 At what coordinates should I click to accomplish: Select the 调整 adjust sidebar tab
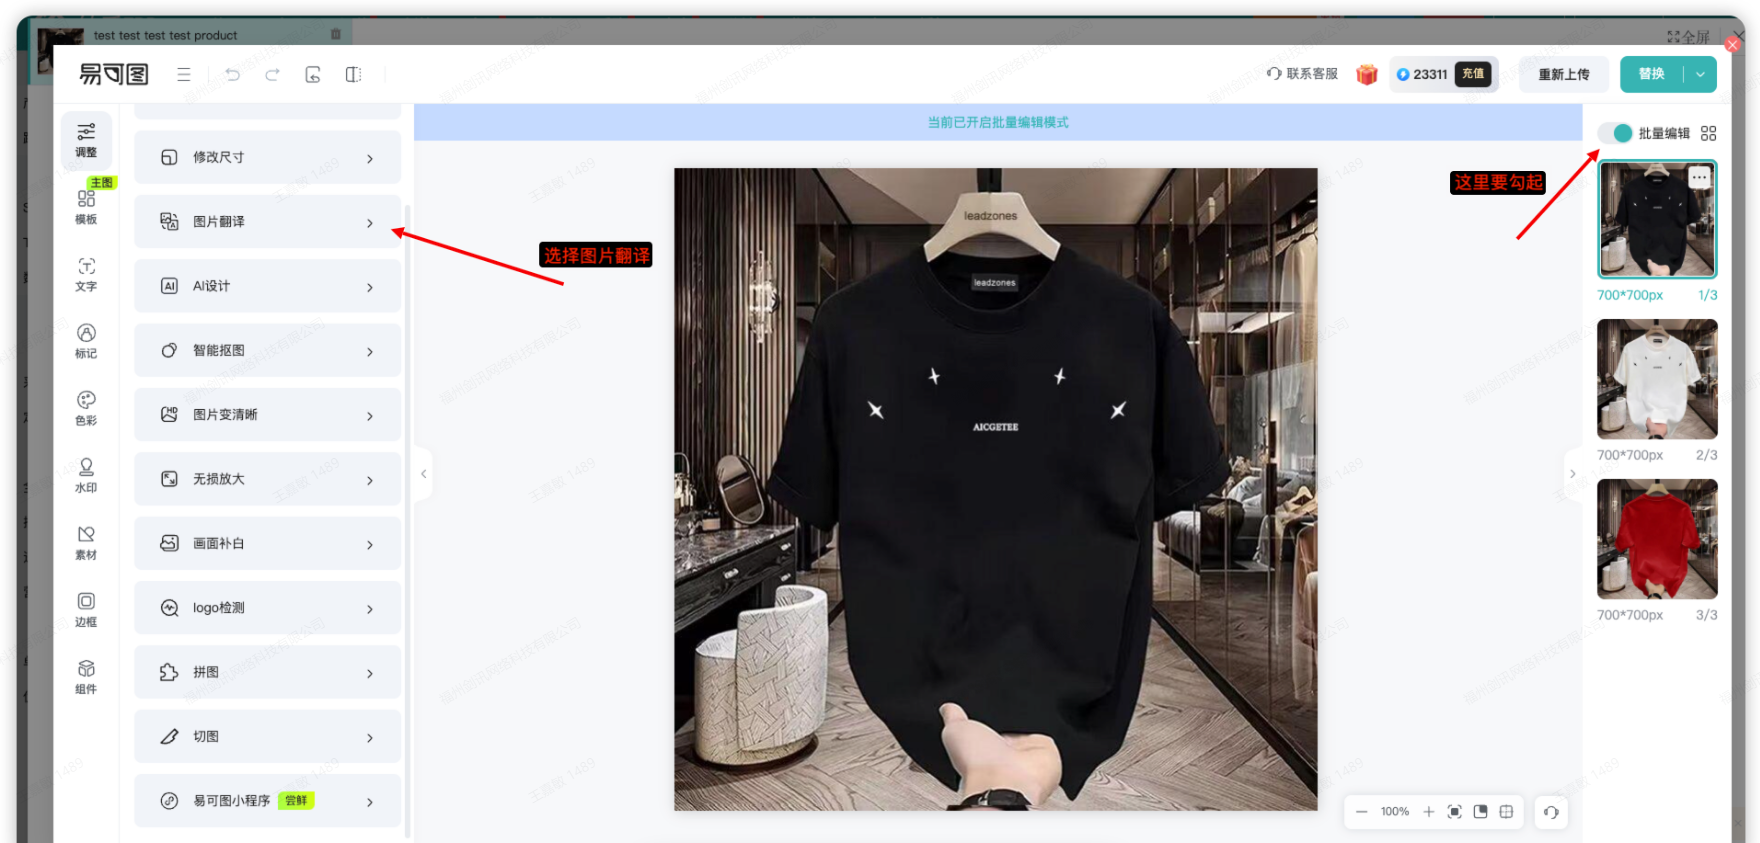coord(86,141)
